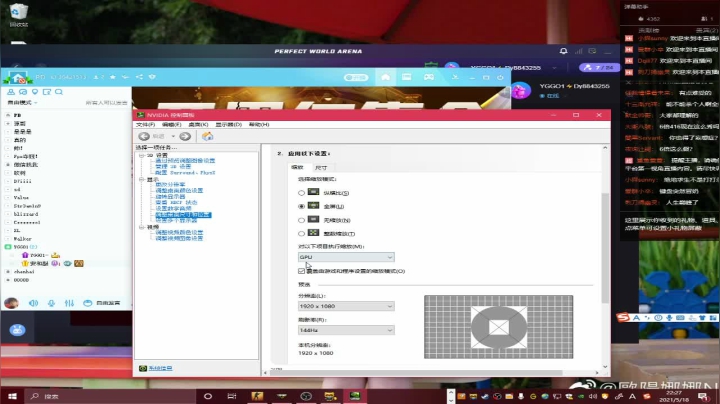Click the favorite star icon in voice chat header
The image size is (720, 404).
[112, 77]
